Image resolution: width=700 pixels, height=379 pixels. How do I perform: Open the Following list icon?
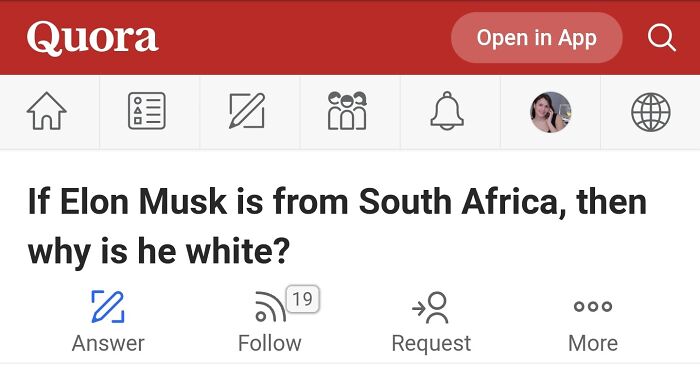pyautogui.click(x=147, y=111)
